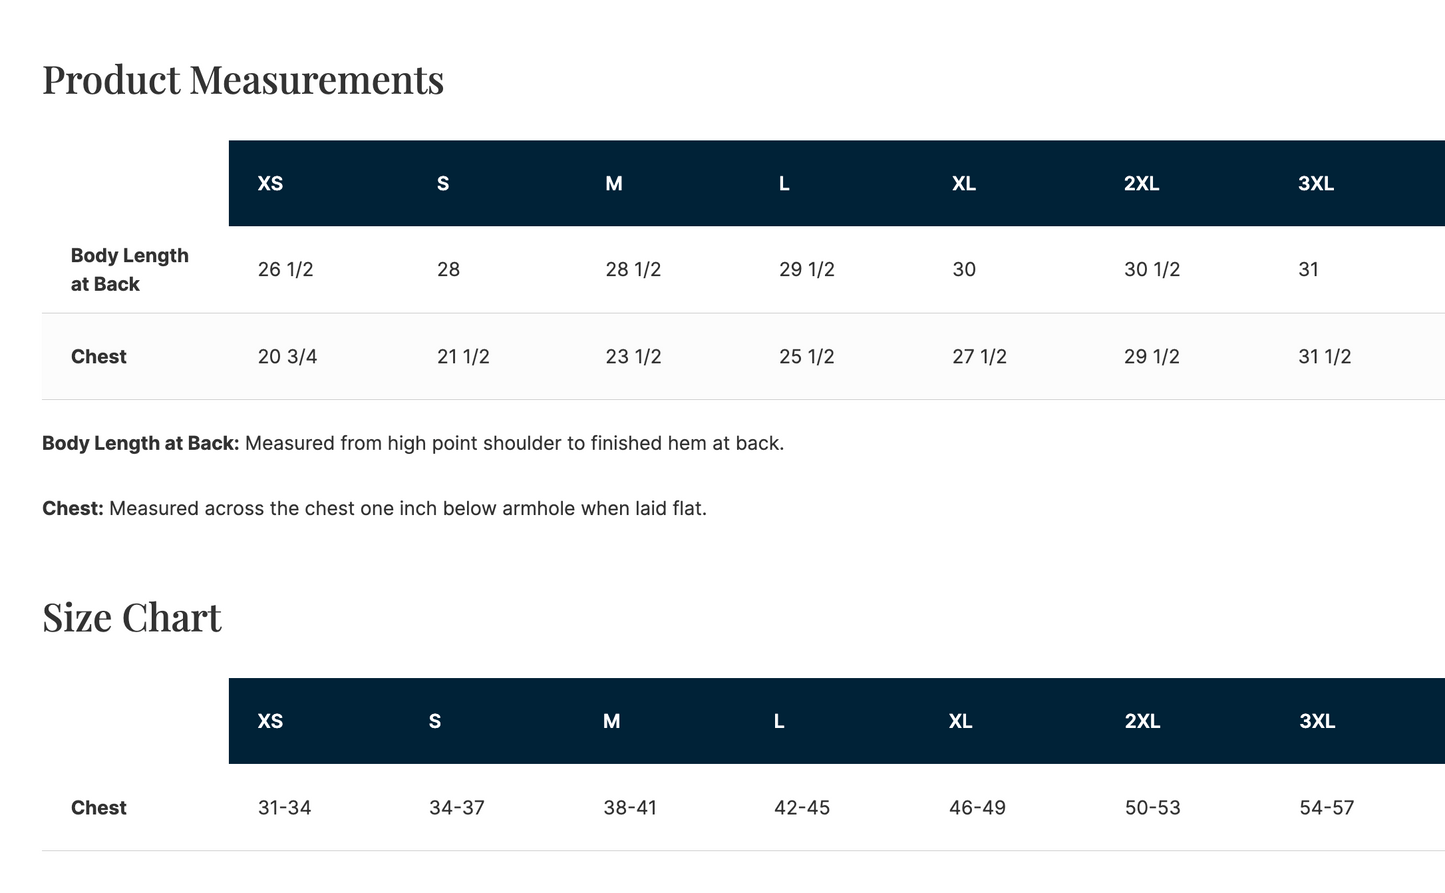Click the bold Body Length at Back definition label

coord(141,443)
